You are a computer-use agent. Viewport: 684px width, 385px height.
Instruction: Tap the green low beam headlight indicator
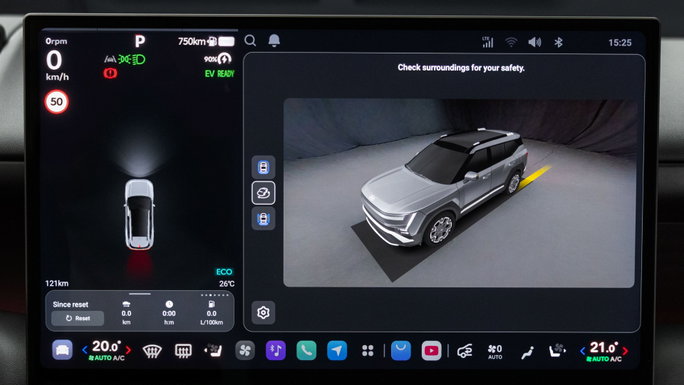[x=139, y=59]
